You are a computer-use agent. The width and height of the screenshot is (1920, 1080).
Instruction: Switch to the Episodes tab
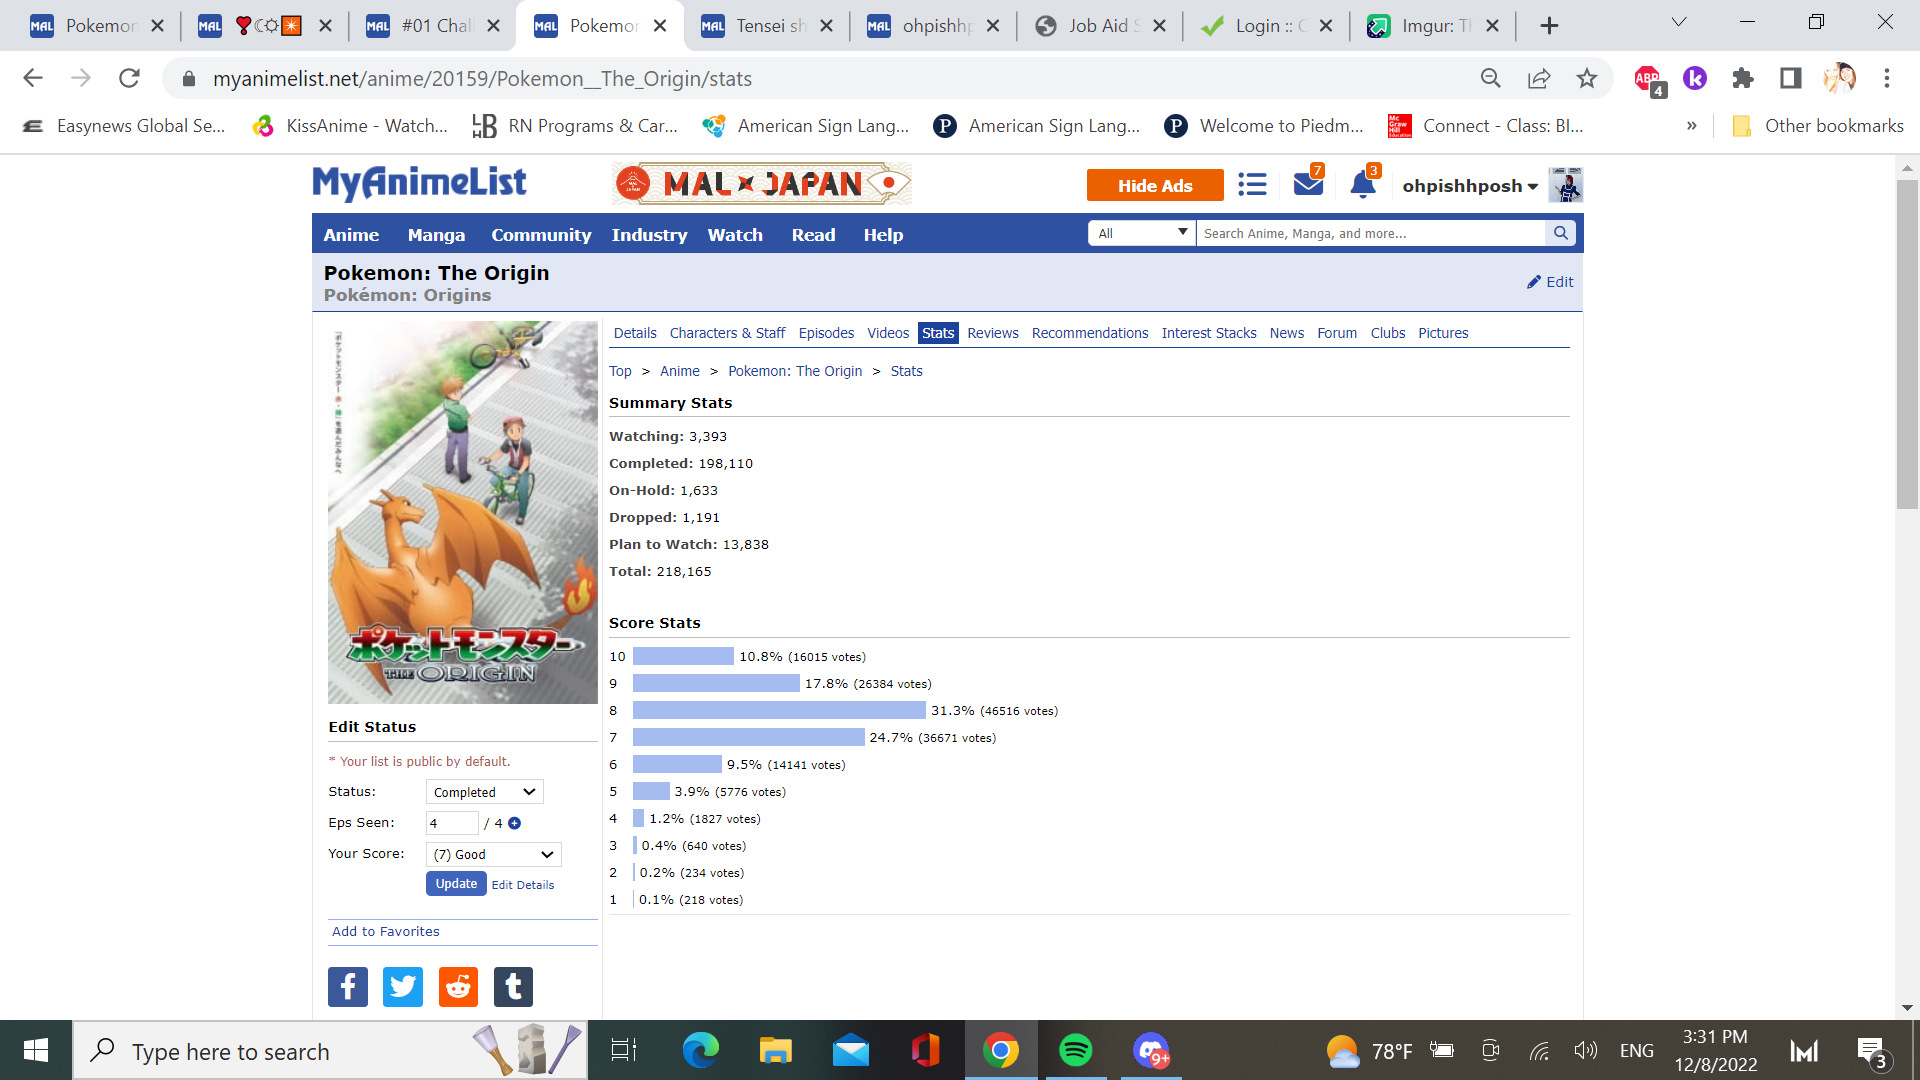click(x=826, y=333)
